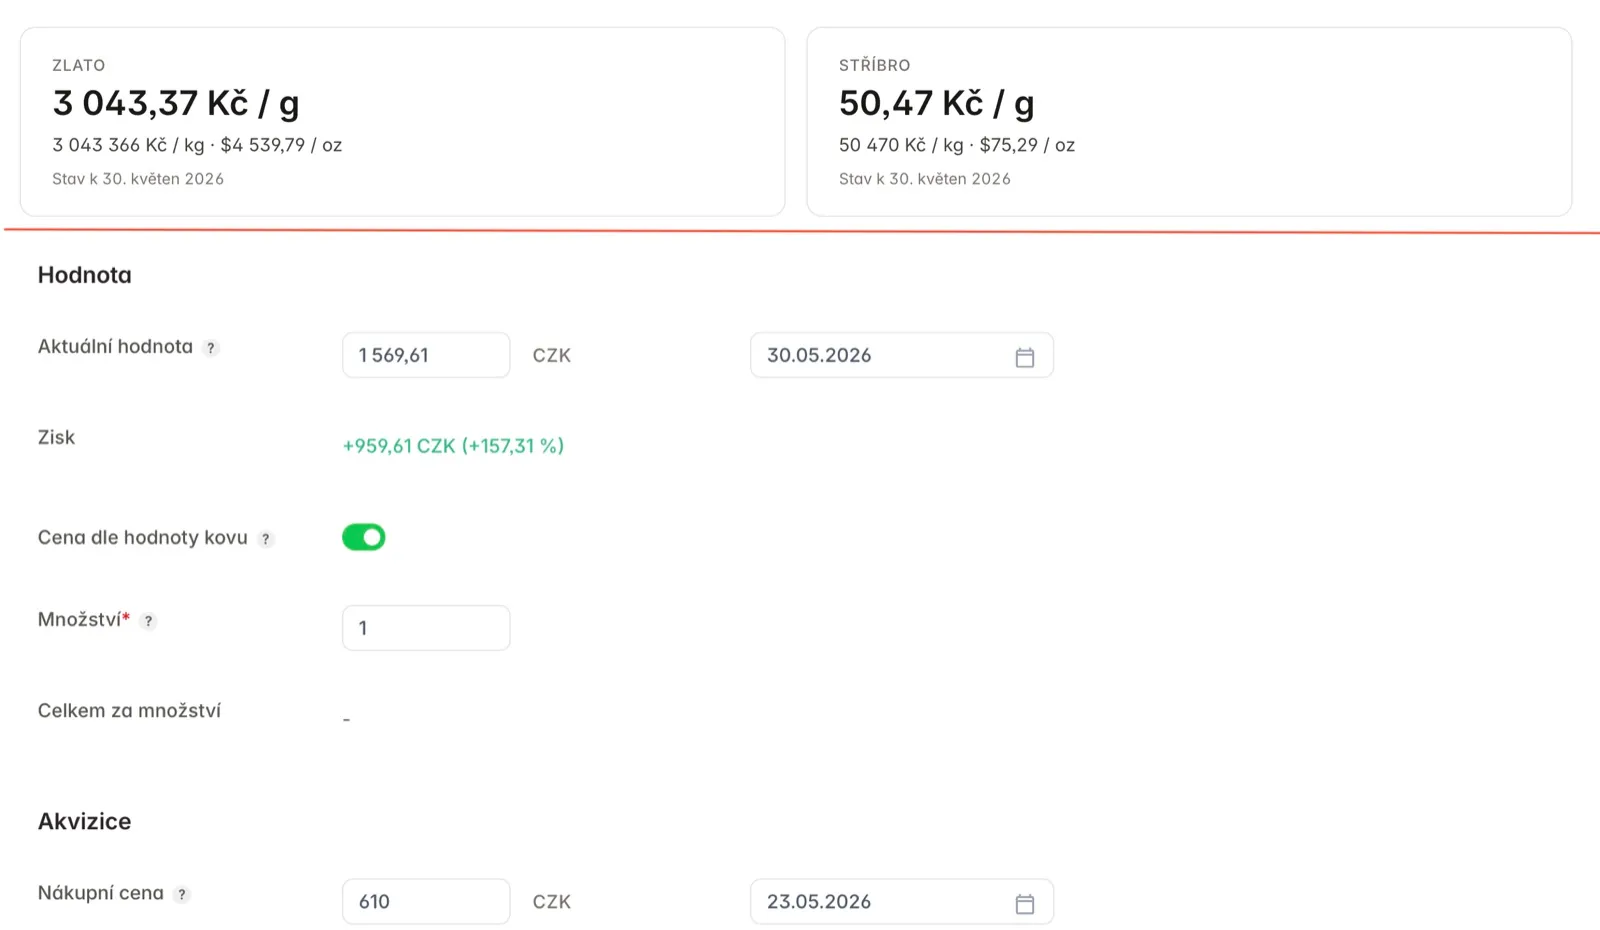This screenshot has width=1600, height=930.
Task: Open help tooltip for Nákupní cena
Action: [x=181, y=895]
